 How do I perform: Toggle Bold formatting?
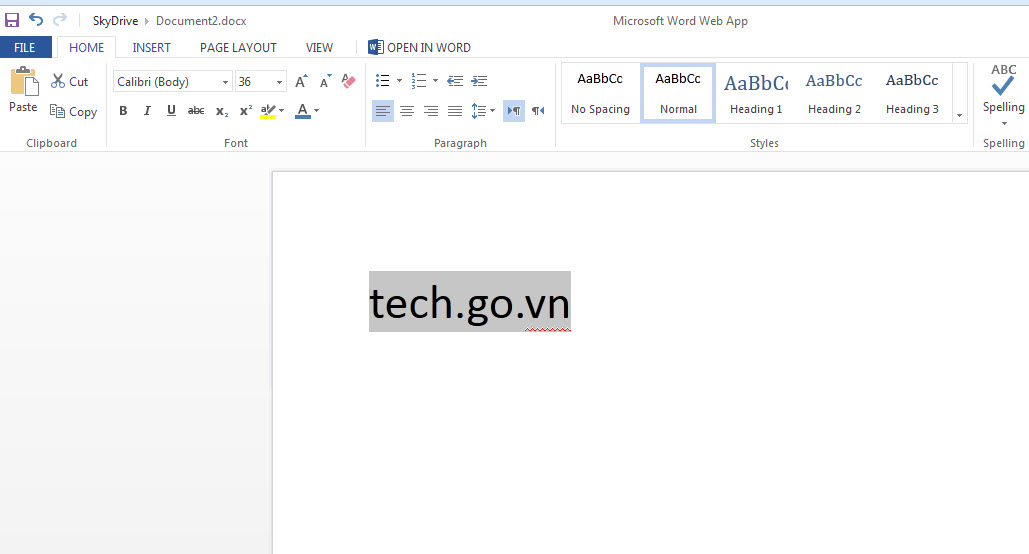pyautogui.click(x=123, y=111)
